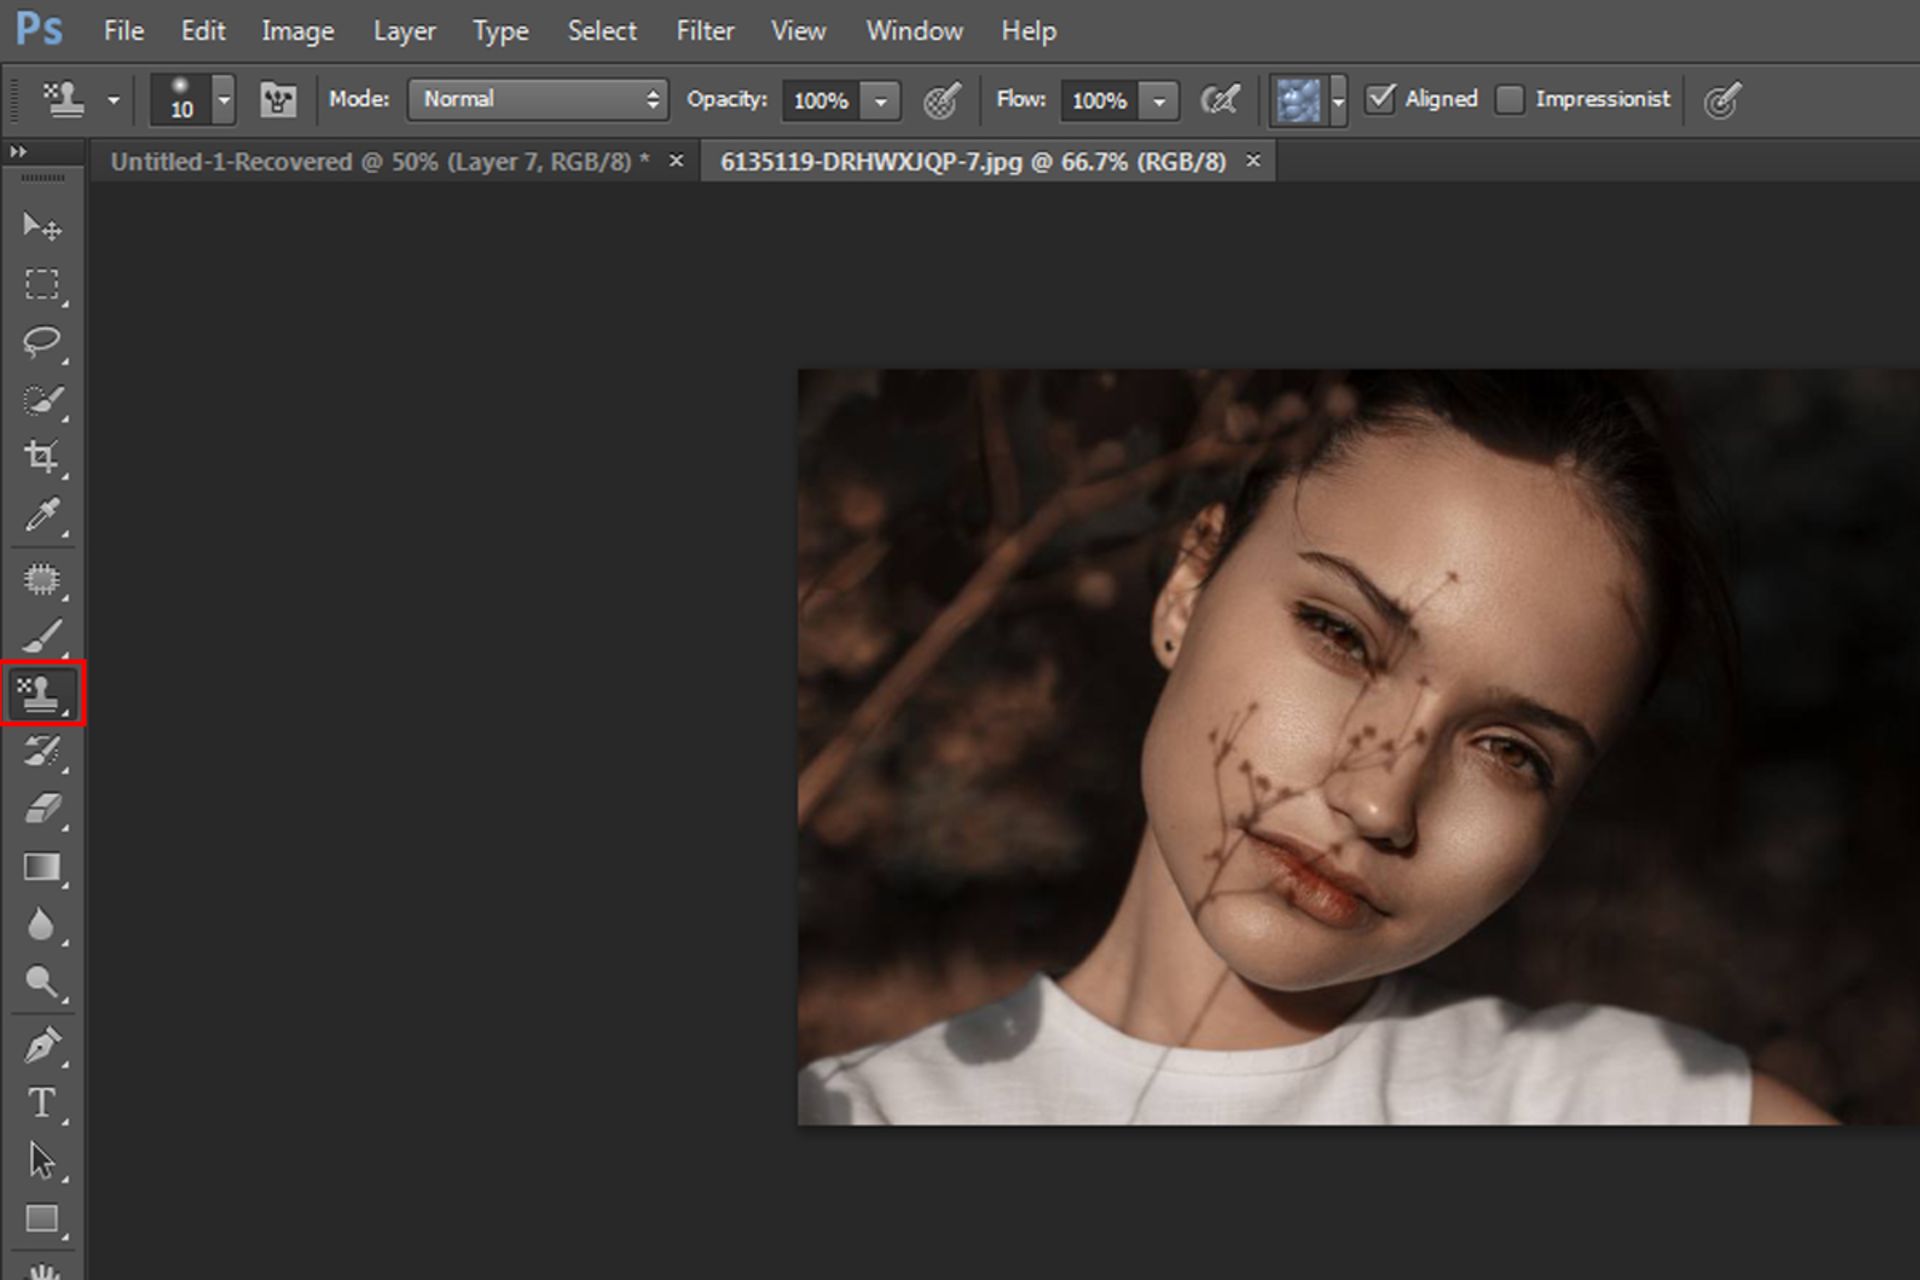Select the Gradient tool
Screen dimensions: 1920x1280
click(42, 866)
